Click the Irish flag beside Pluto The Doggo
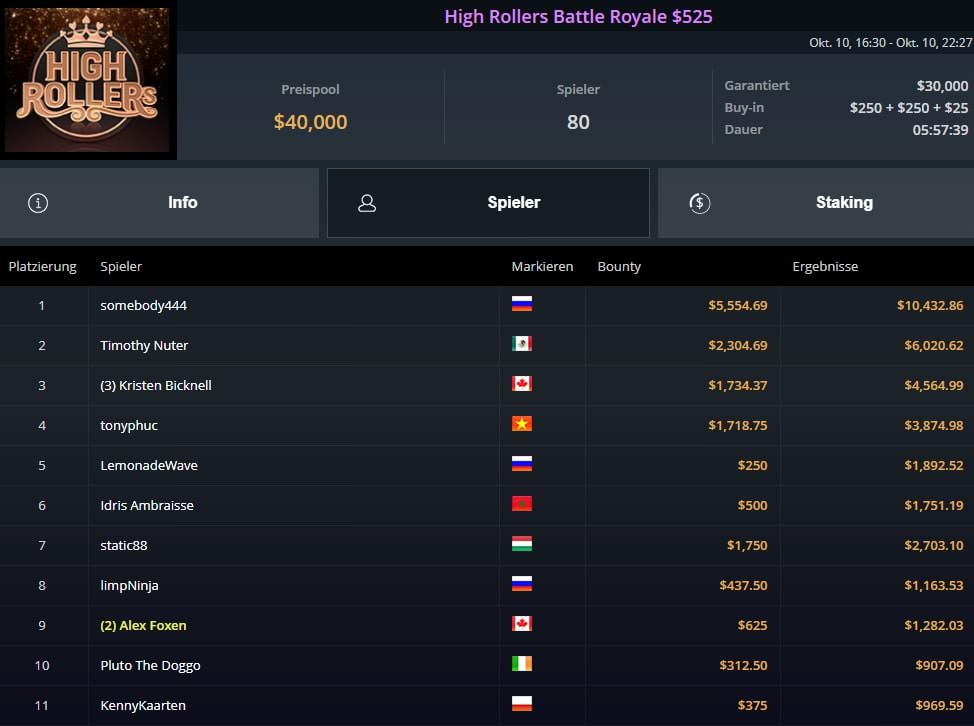The image size is (974, 726). pyautogui.click(x=521, y=664)
